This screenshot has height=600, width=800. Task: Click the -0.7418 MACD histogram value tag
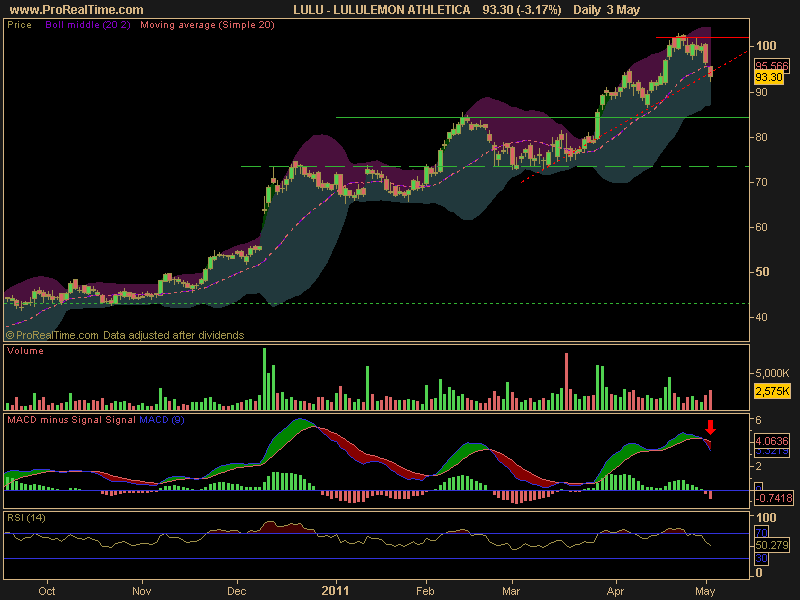tap(774, 498)
